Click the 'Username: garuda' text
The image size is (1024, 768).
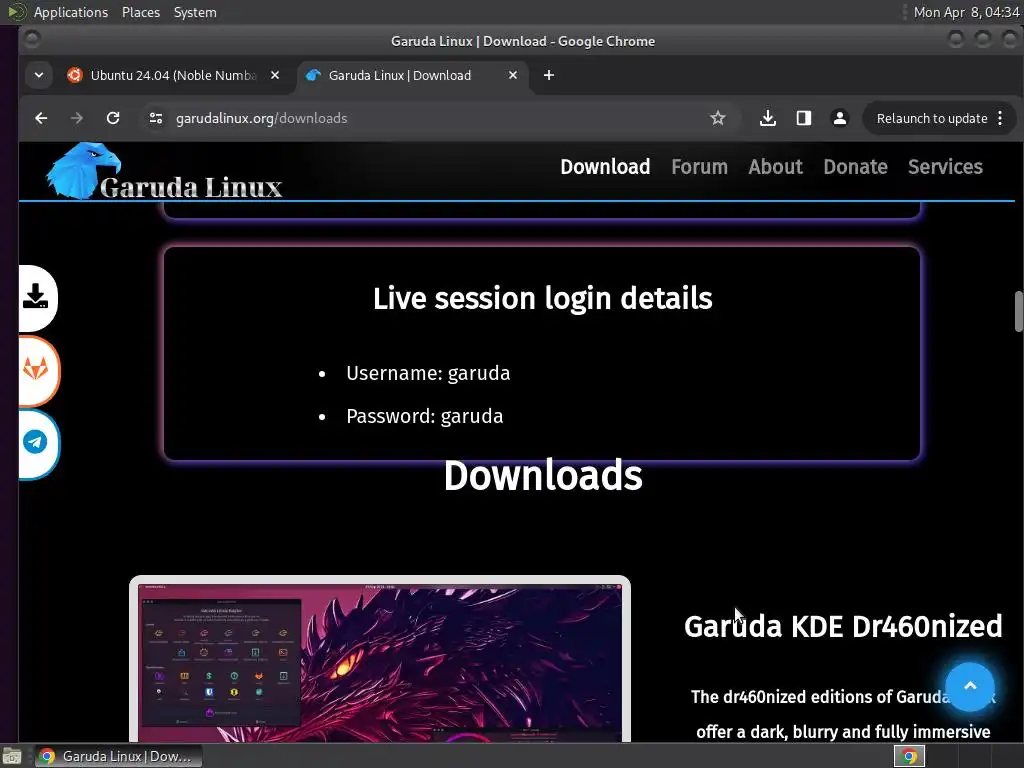pos(428,373)
